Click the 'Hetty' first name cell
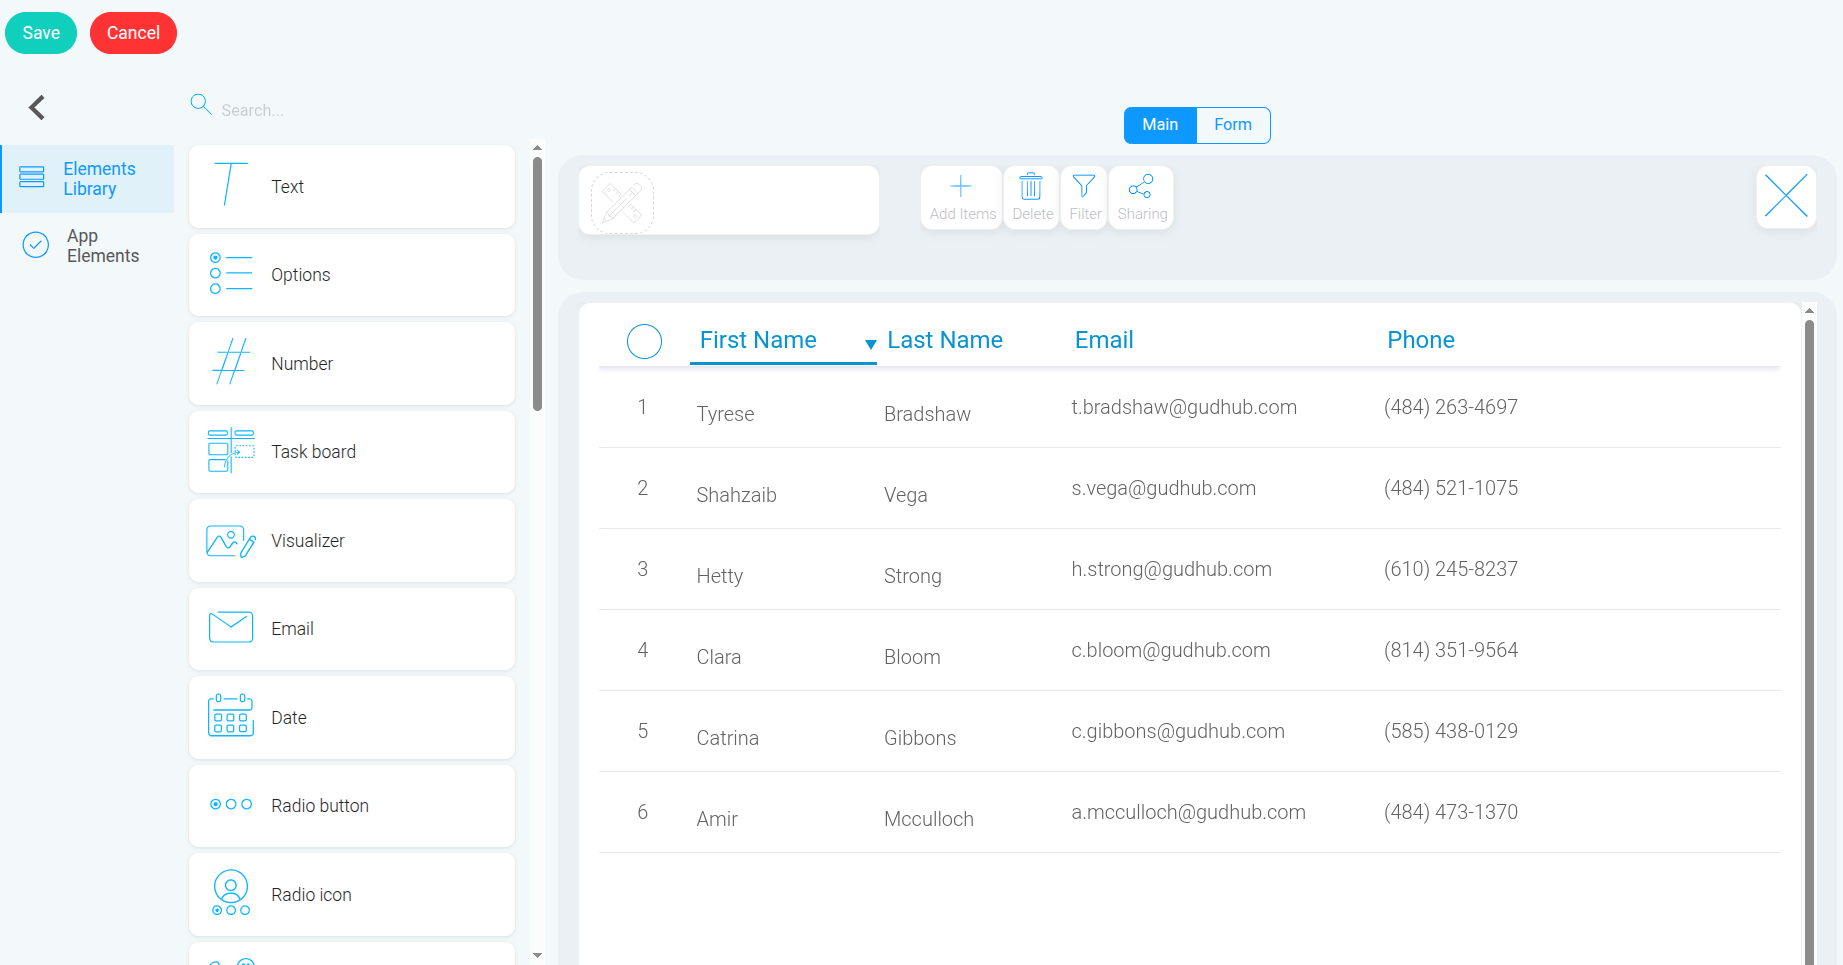This screenshot has width=1843, height=965. [x=719, y=576]
